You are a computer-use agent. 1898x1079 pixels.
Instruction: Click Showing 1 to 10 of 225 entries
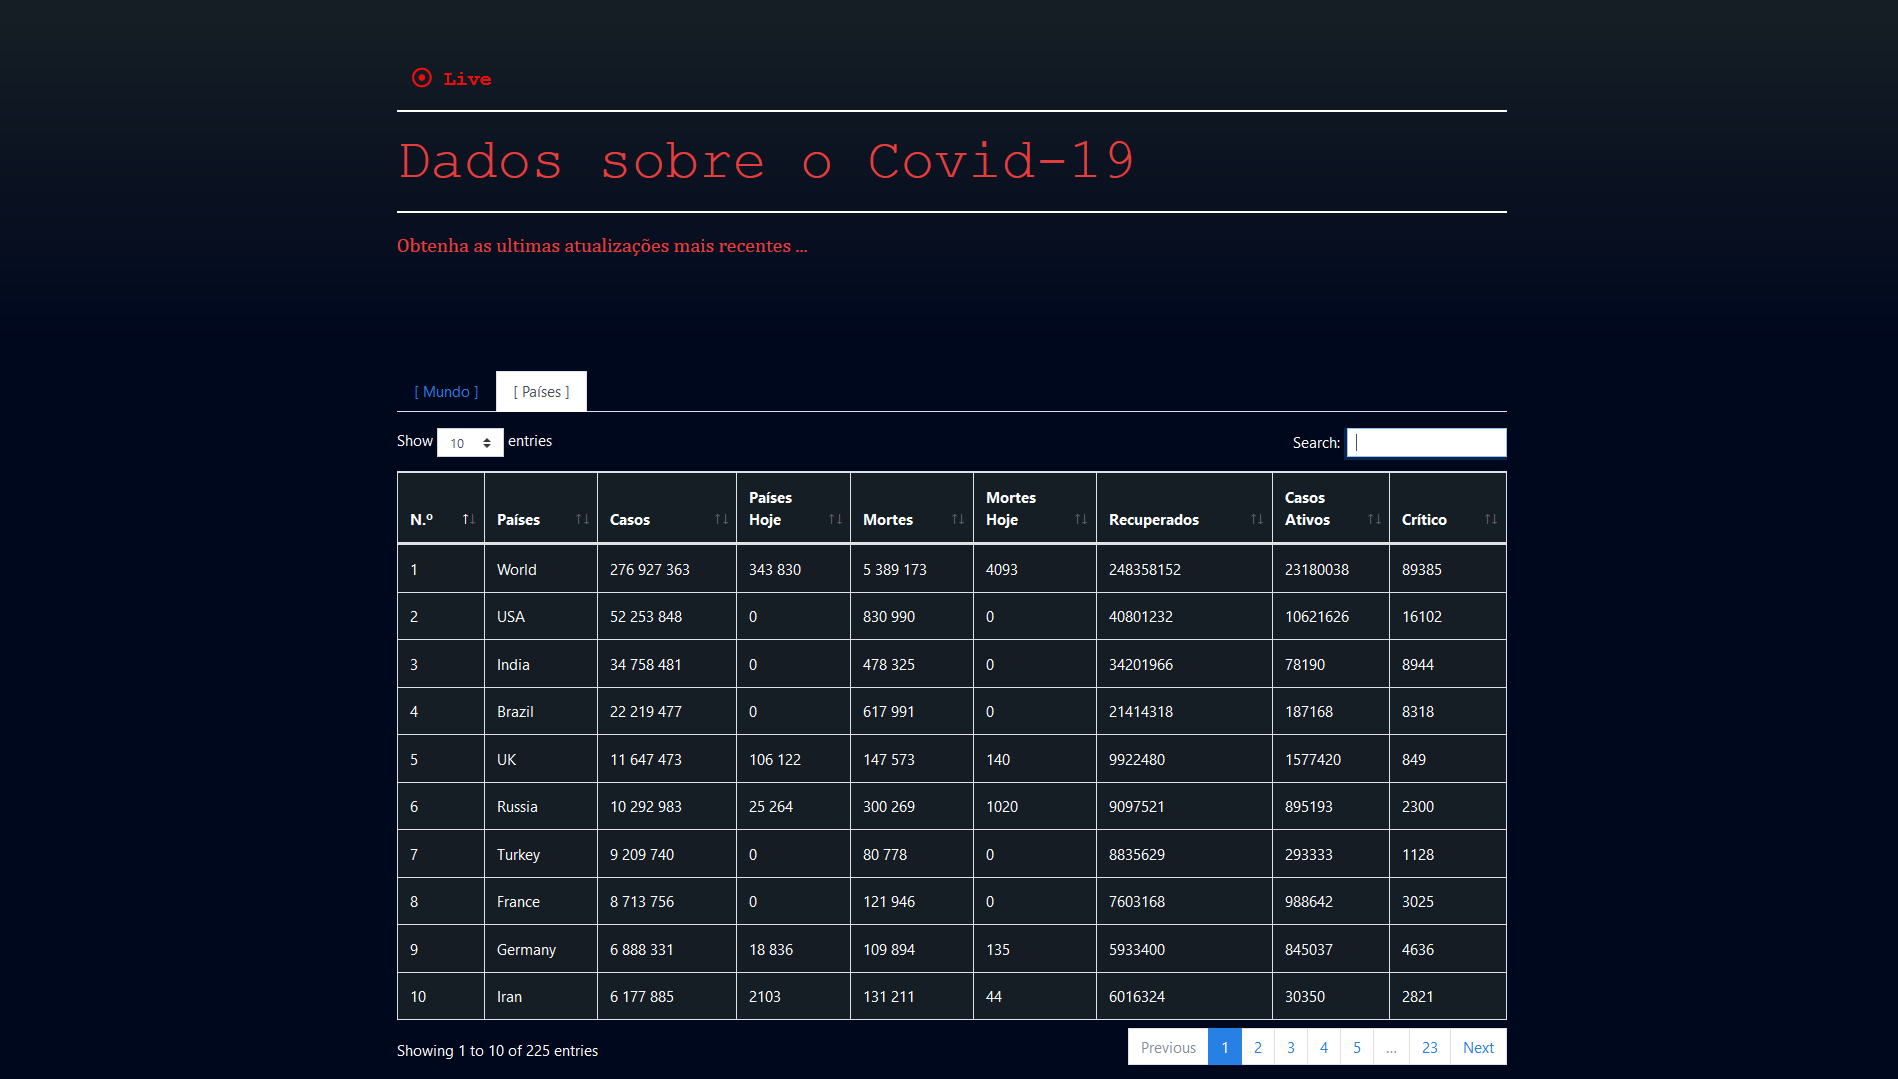pos(497,1050)
